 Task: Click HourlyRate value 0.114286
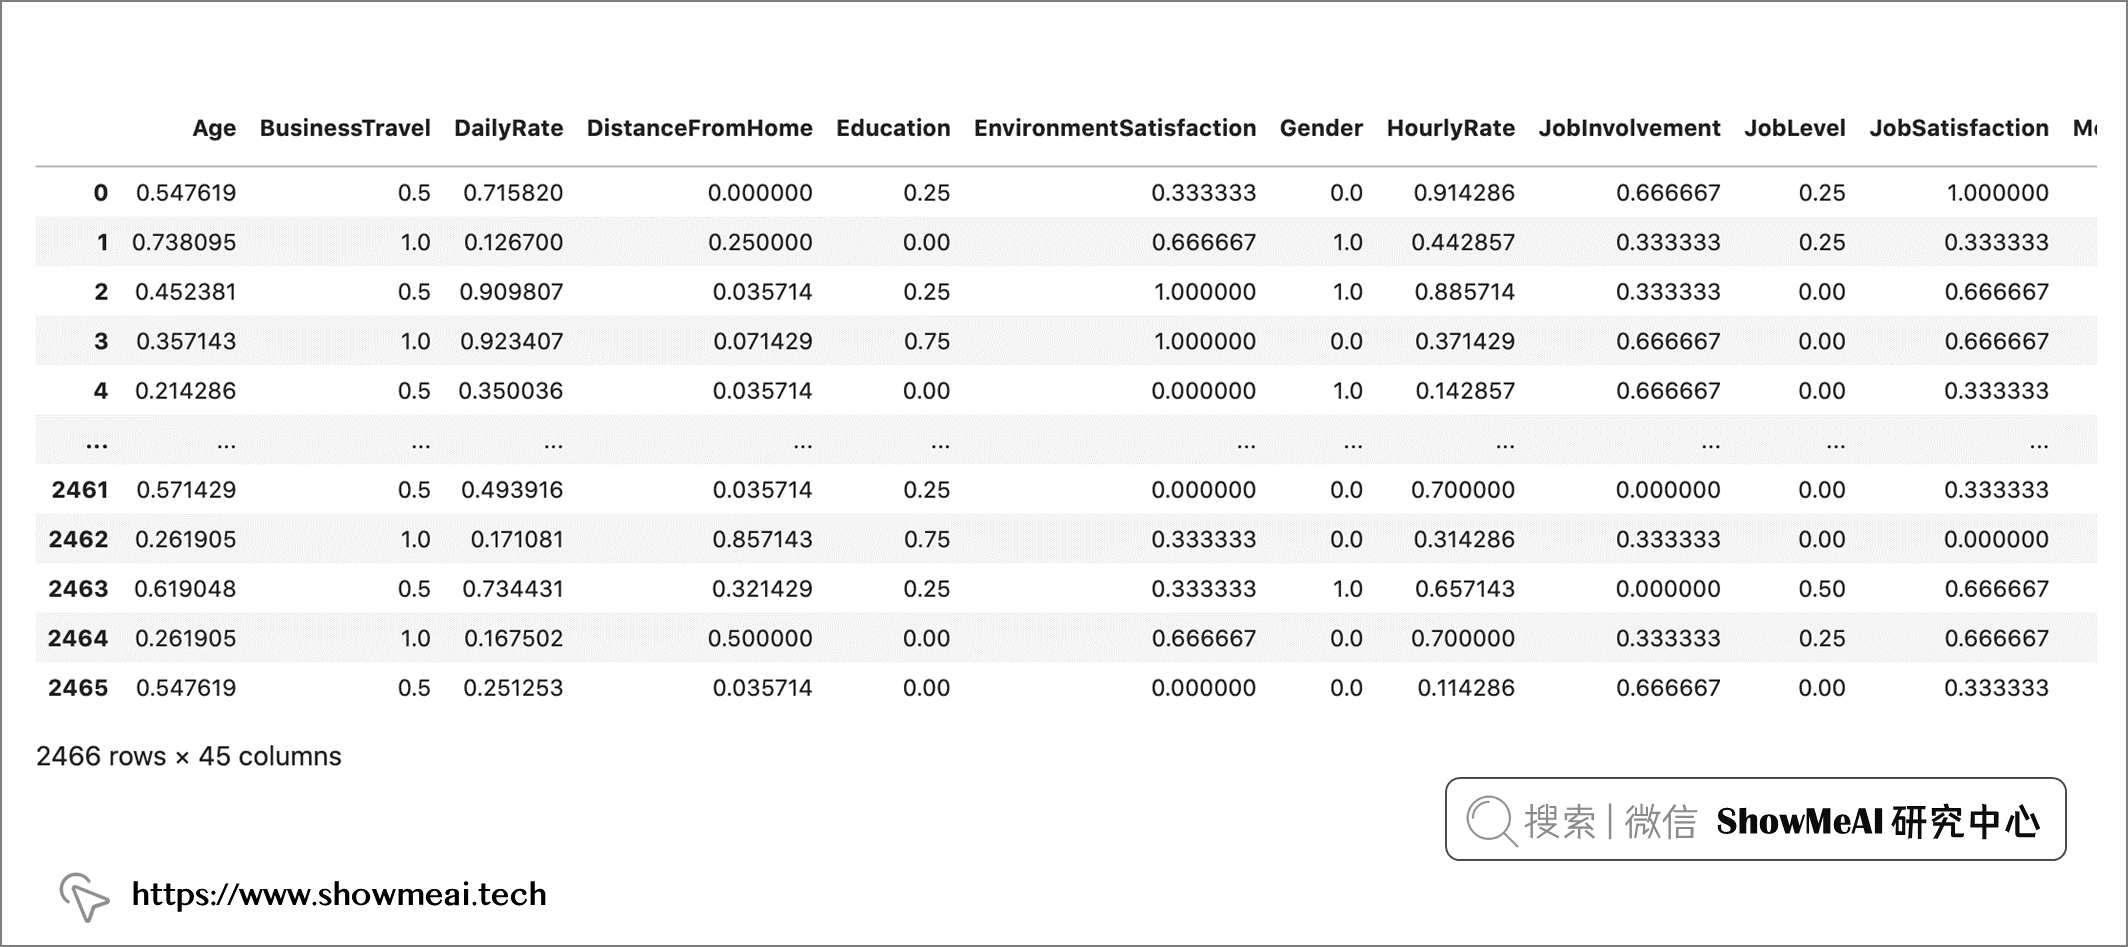pos(1466,688)
